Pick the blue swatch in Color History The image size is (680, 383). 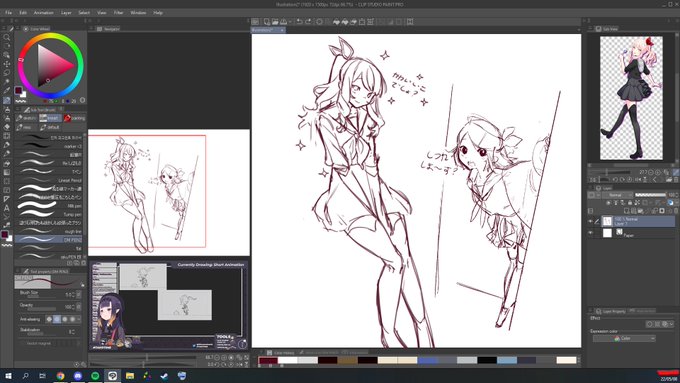(x=428, y=360)
